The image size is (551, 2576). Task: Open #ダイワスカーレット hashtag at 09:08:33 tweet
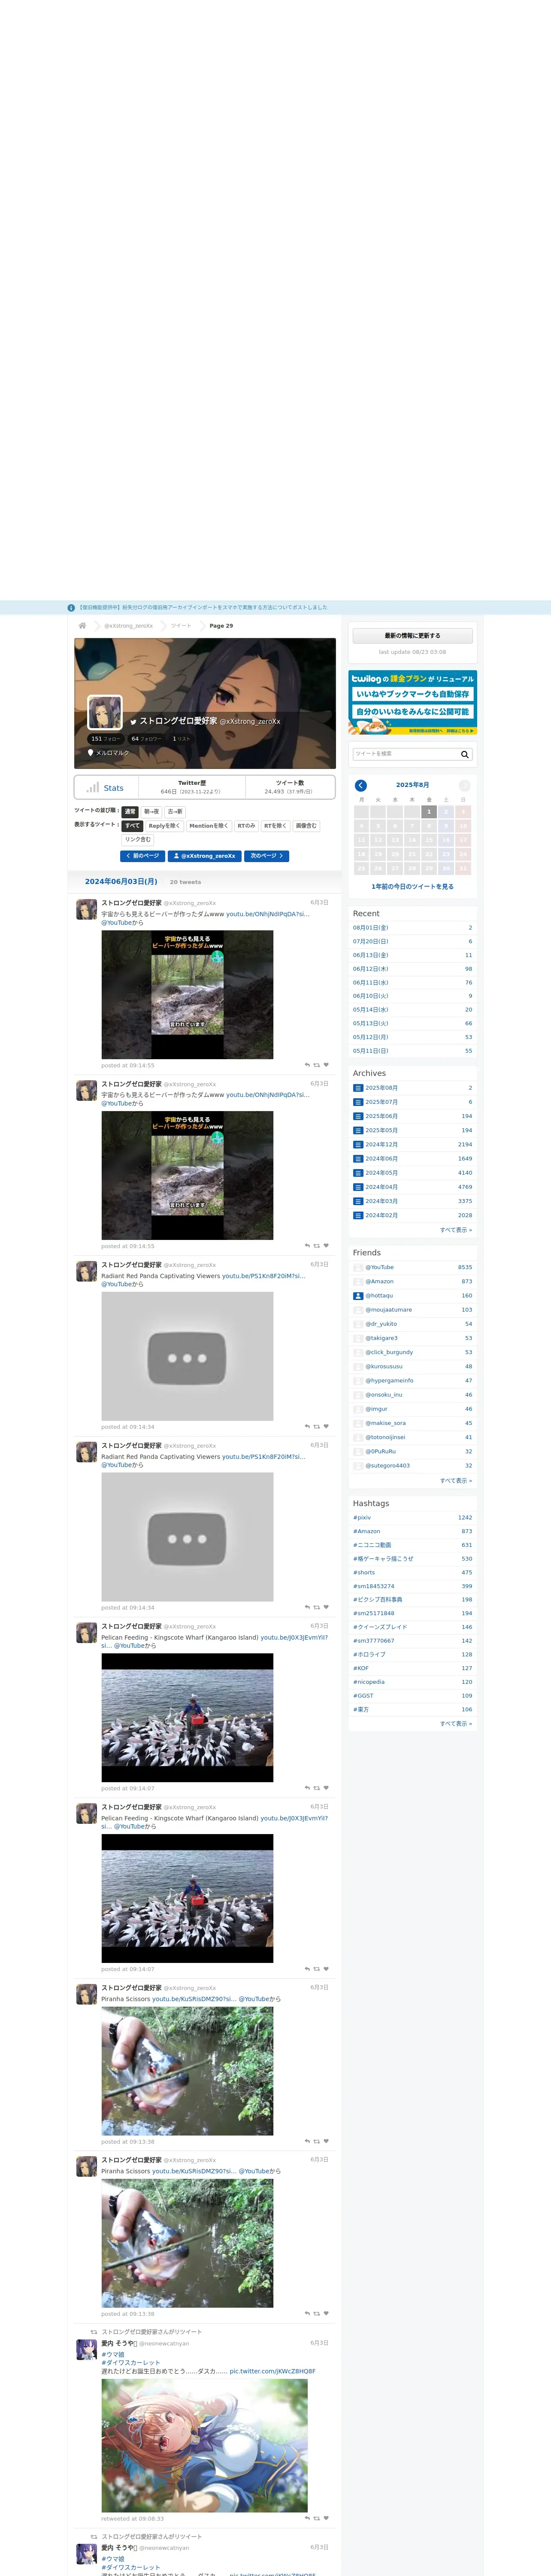pos(130,2363)
